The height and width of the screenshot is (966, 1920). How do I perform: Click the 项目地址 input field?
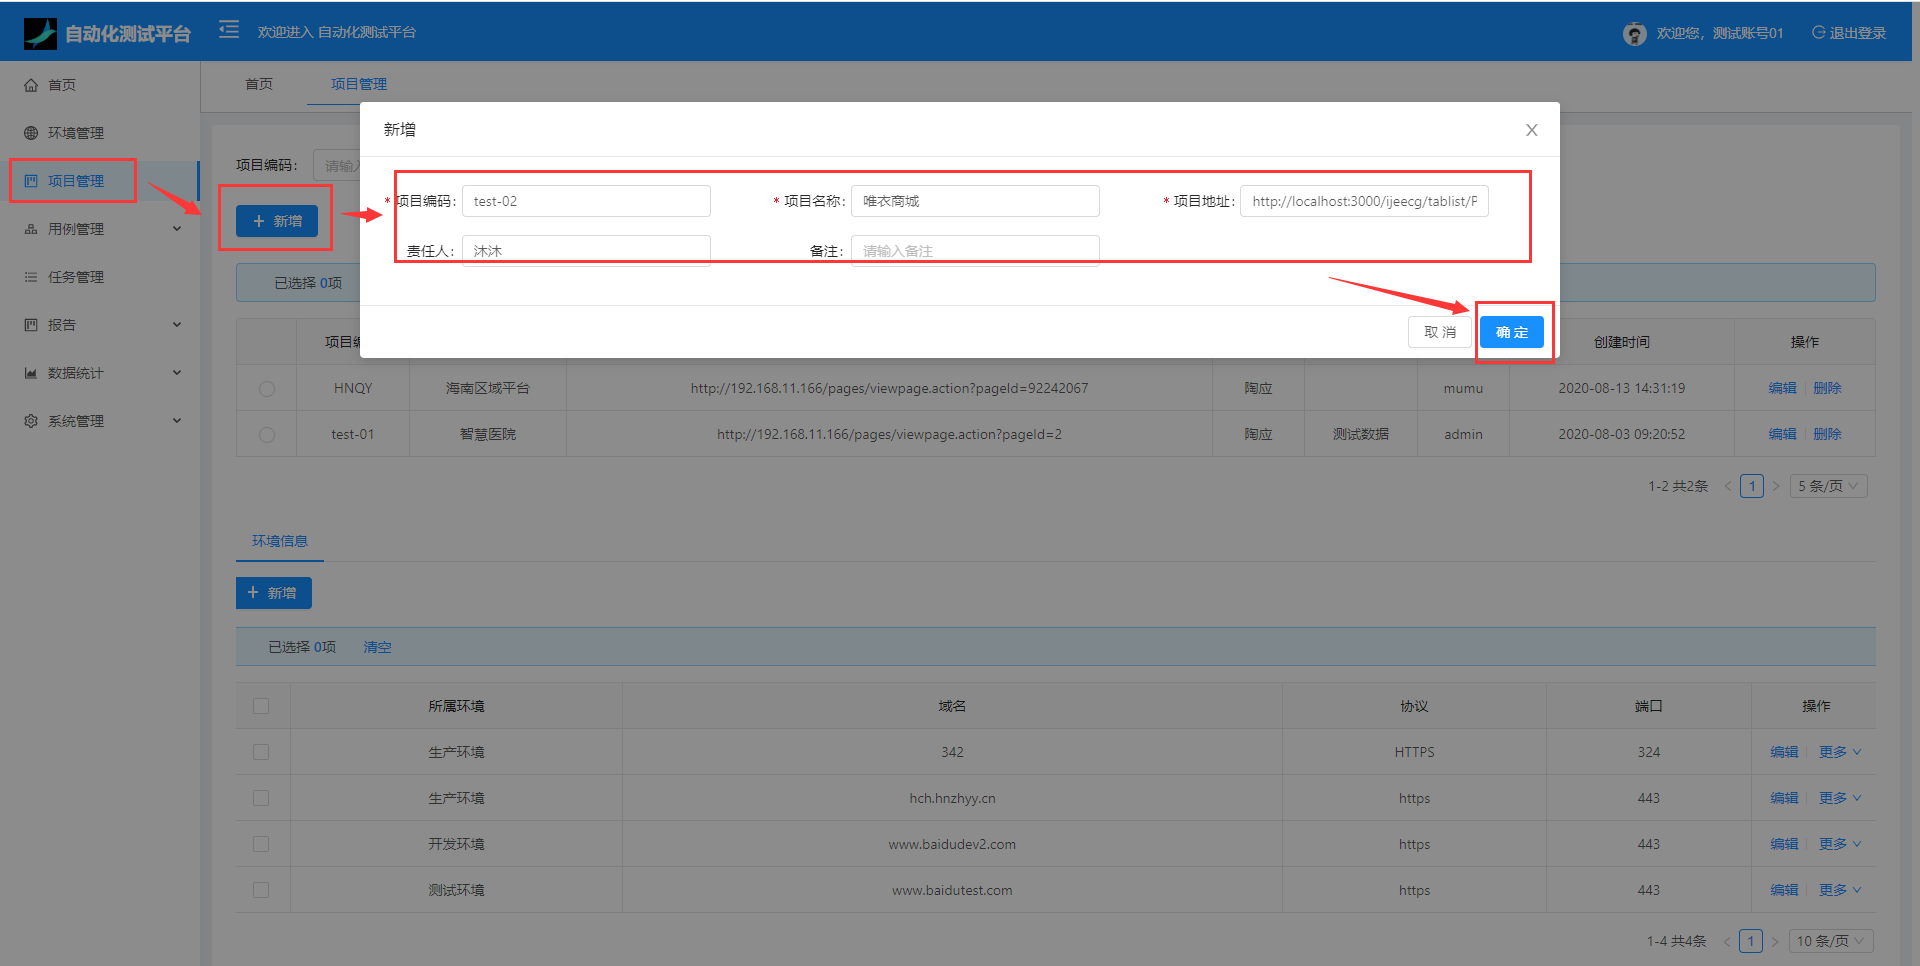pos(1364,201)
